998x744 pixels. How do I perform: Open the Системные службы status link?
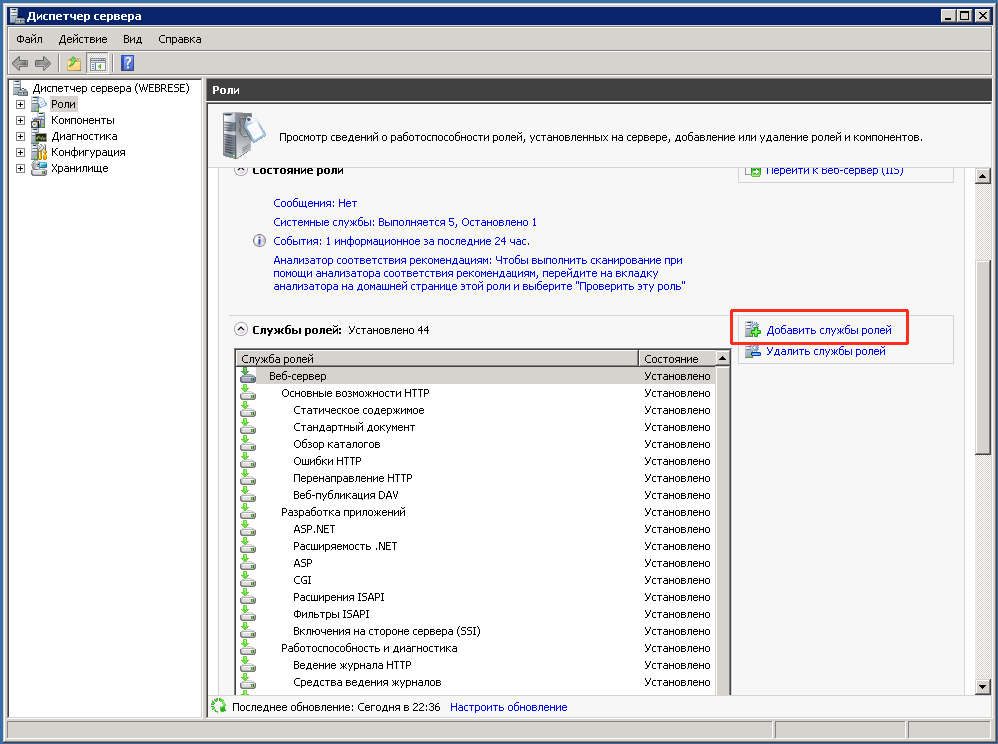[x=405, y=222]
